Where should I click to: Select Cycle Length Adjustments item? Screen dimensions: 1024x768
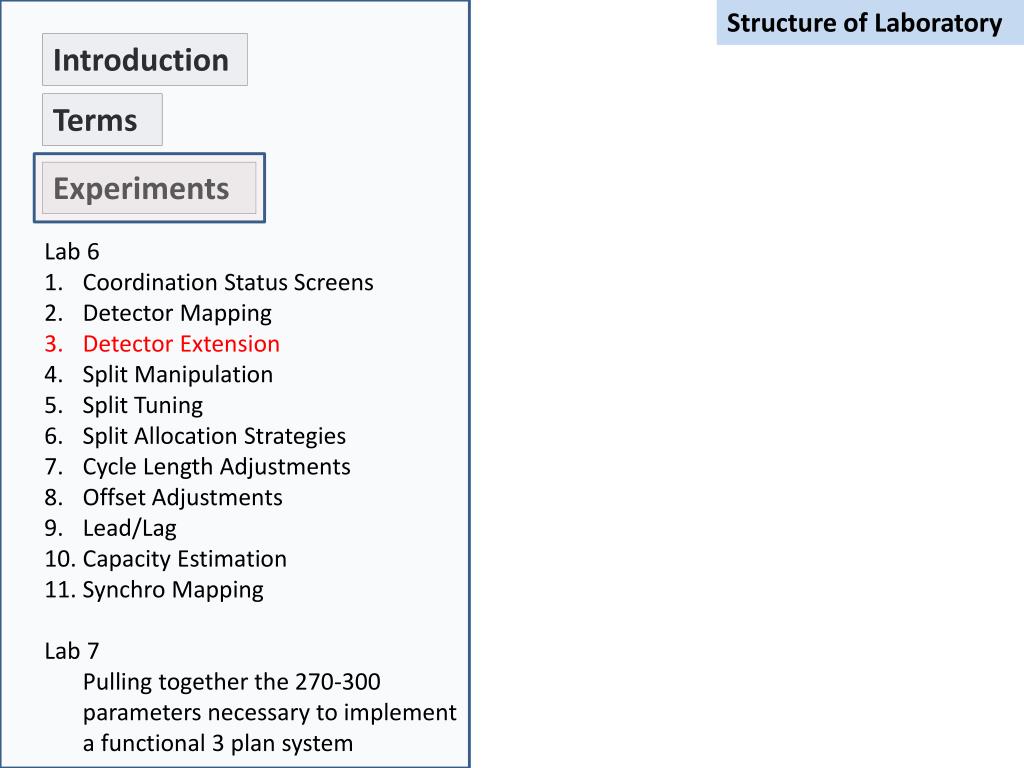pyautogui.click(x=197, y=466)
